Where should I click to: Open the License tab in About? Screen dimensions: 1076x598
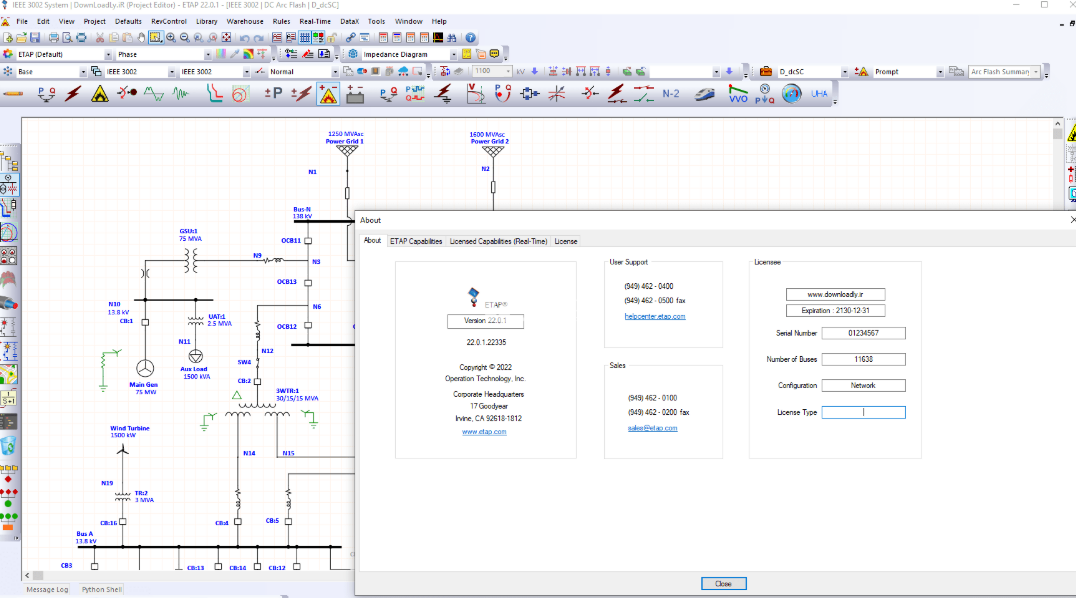565,241
